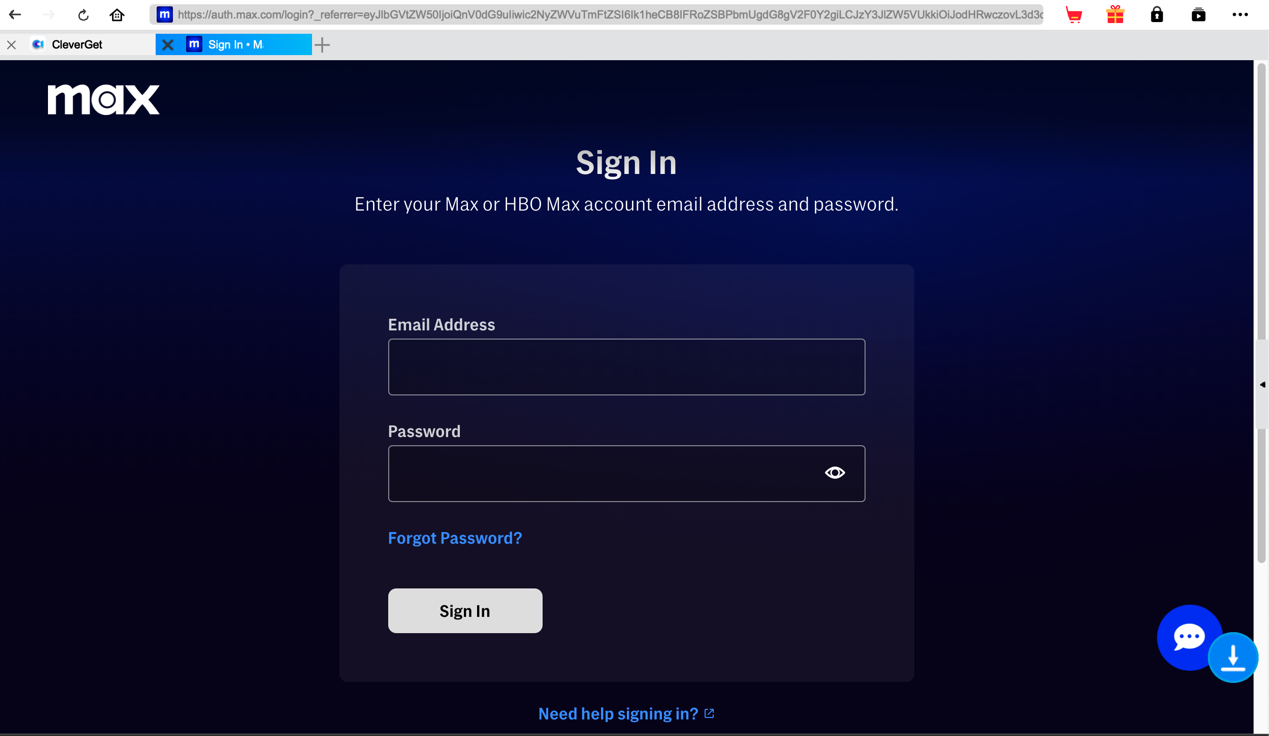Click the Max logo
The image size is (1269, 736).
[x=104, y=99]
